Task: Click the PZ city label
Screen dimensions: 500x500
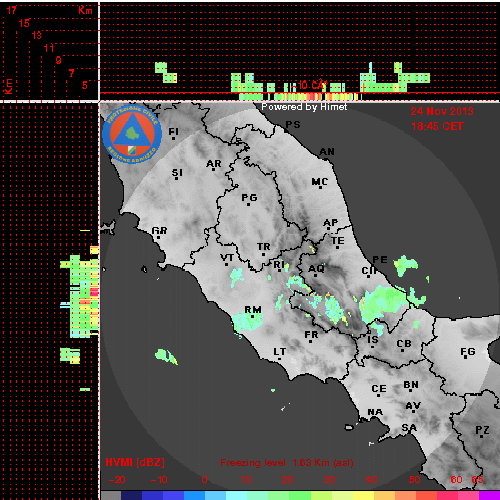Action: [x=482, y=430]
